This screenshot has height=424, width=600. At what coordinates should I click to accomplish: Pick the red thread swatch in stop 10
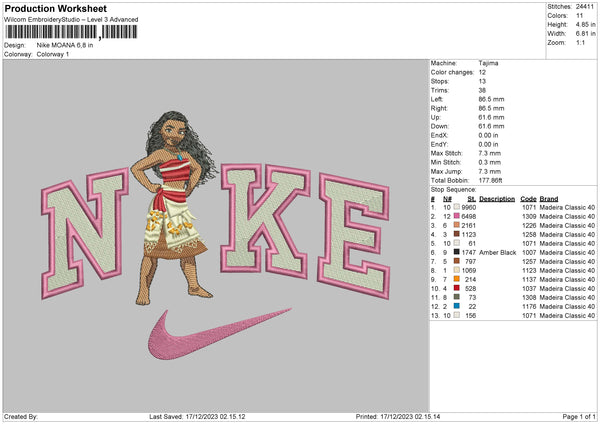click(456, 288)
